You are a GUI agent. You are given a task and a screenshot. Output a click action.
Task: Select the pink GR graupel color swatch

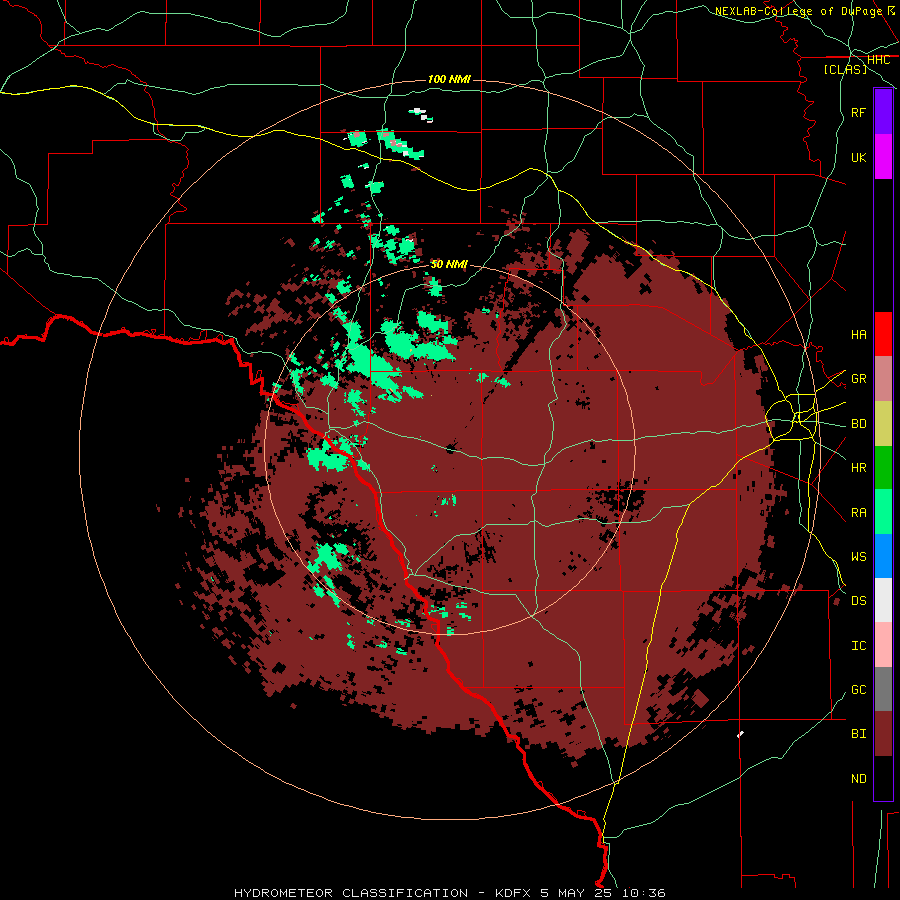point(883,378)
